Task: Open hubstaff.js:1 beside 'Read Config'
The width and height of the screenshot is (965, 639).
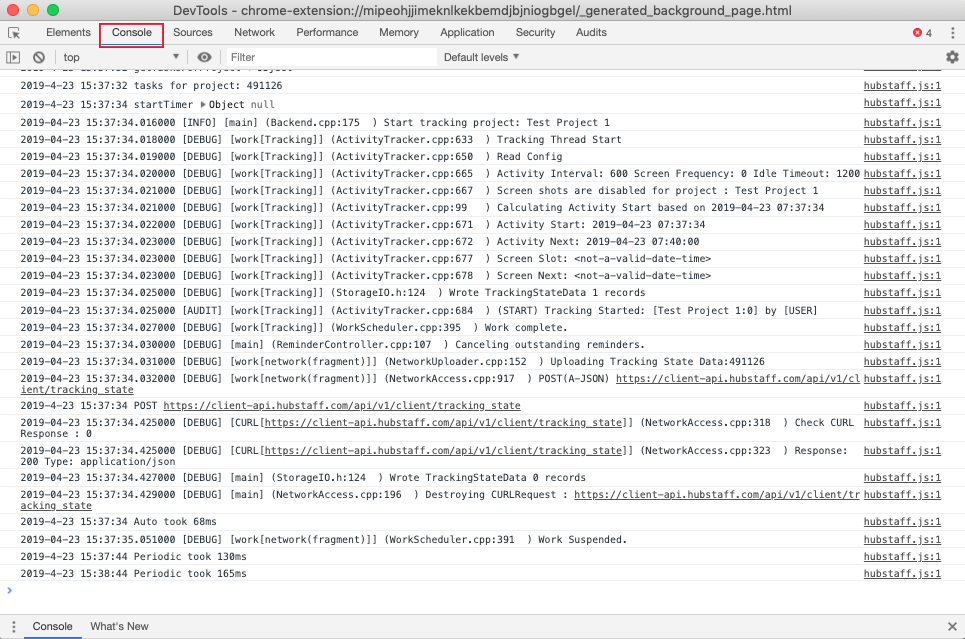Action: pos(902,157)
